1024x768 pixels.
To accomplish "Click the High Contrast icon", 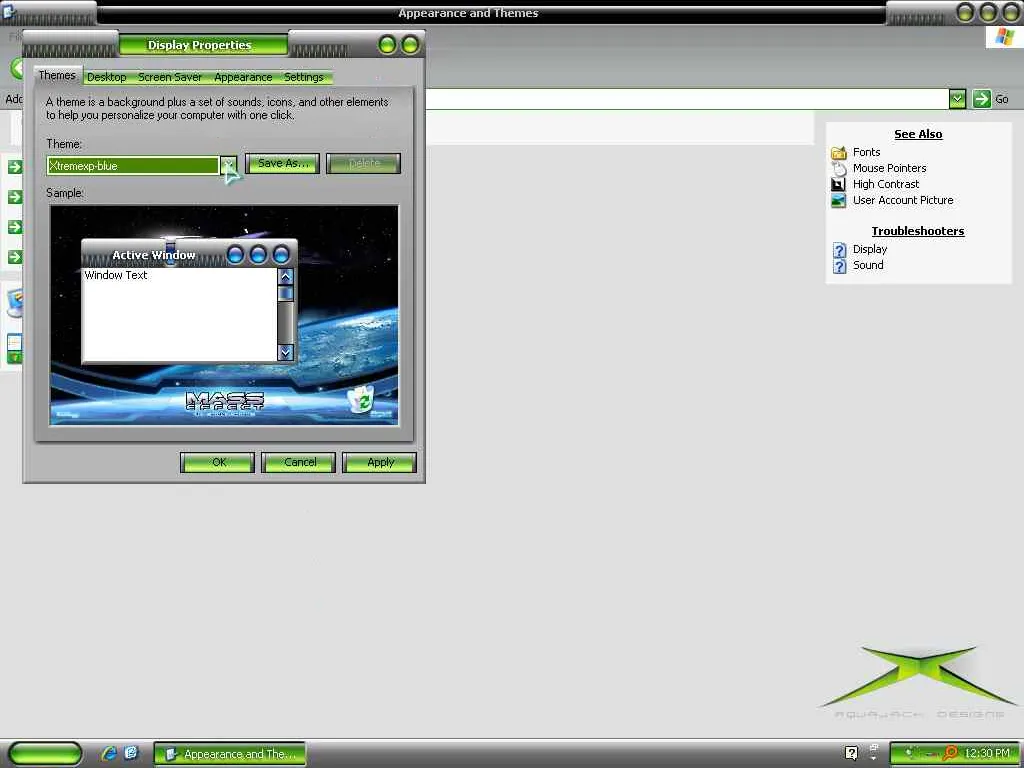I will pos(839,185).
